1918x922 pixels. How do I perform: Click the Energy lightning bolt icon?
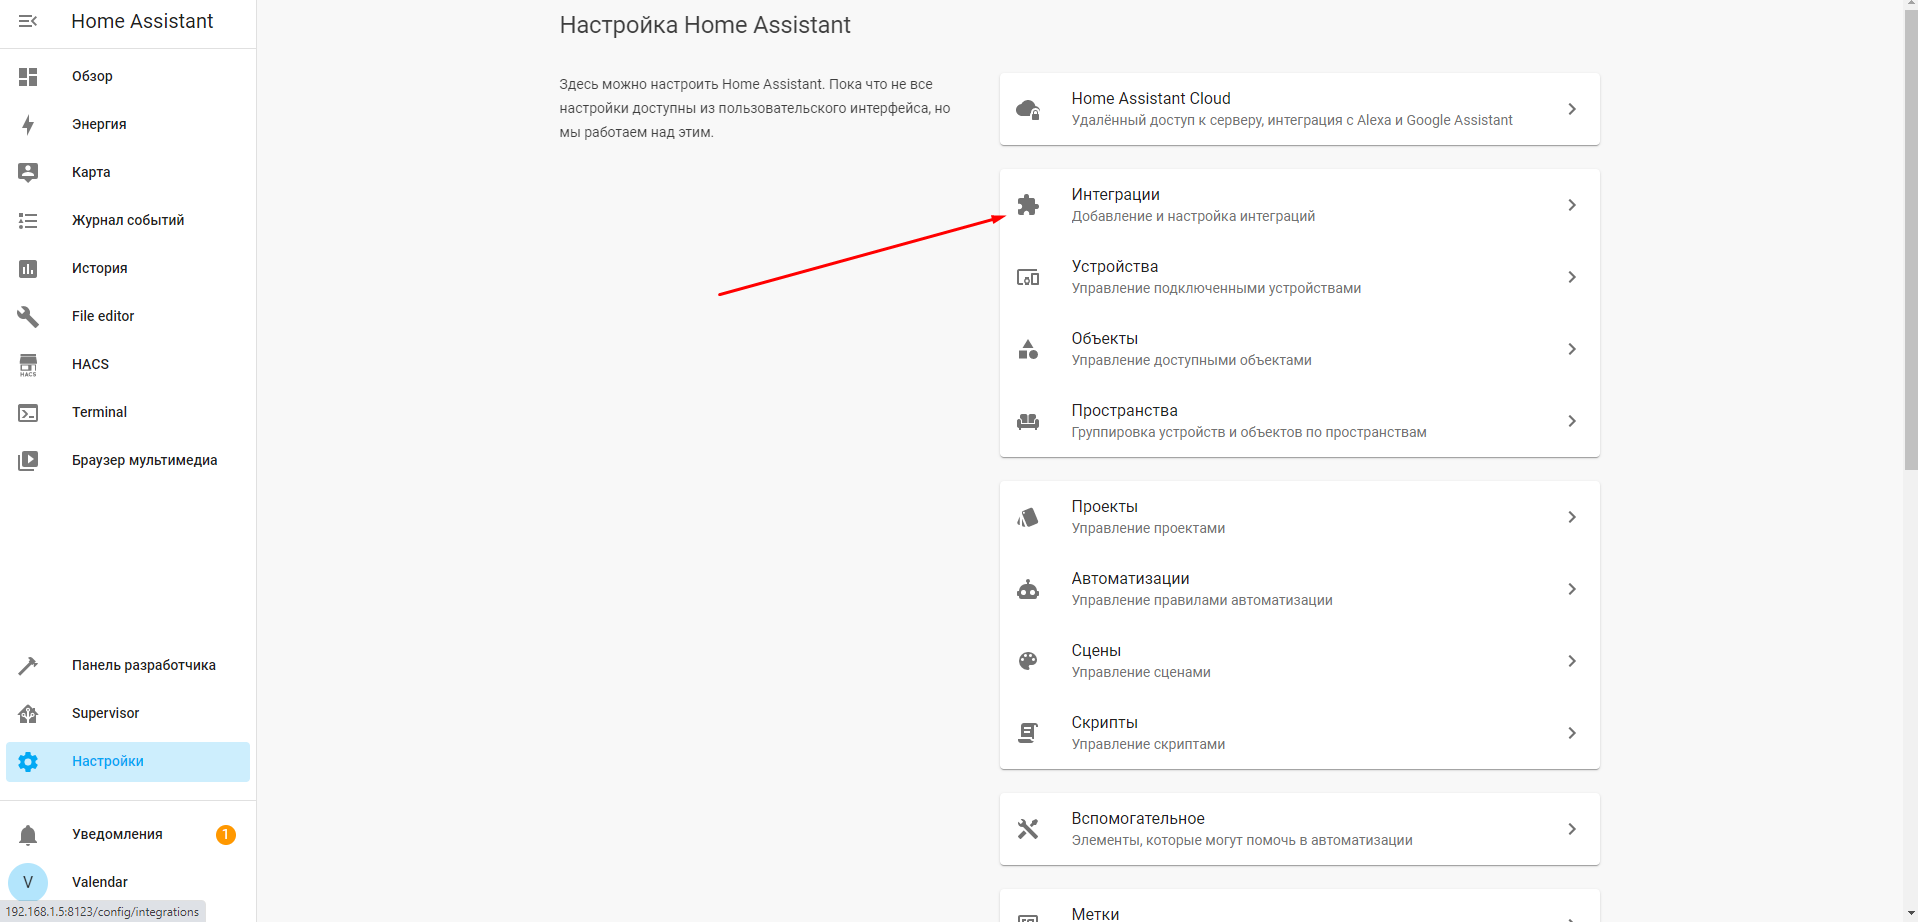click(x=28, y=124)
